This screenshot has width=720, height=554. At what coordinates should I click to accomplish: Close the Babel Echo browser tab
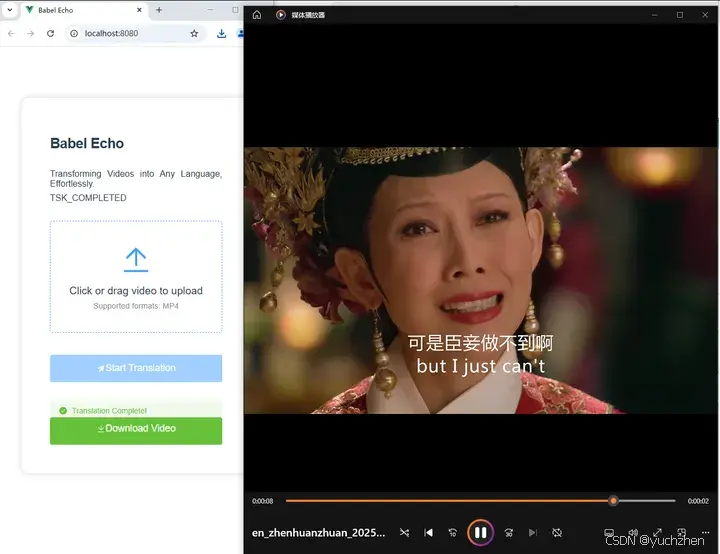click(140, 10)
